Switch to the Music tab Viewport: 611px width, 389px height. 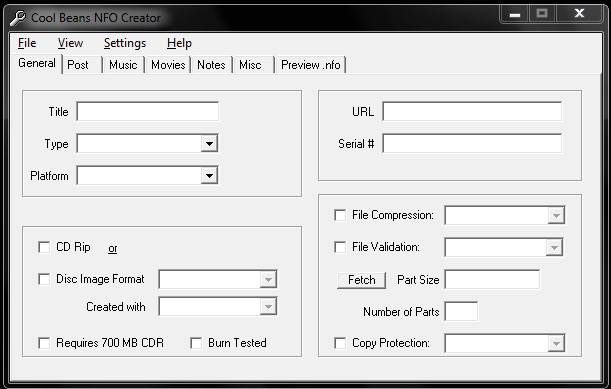(123, 65)
